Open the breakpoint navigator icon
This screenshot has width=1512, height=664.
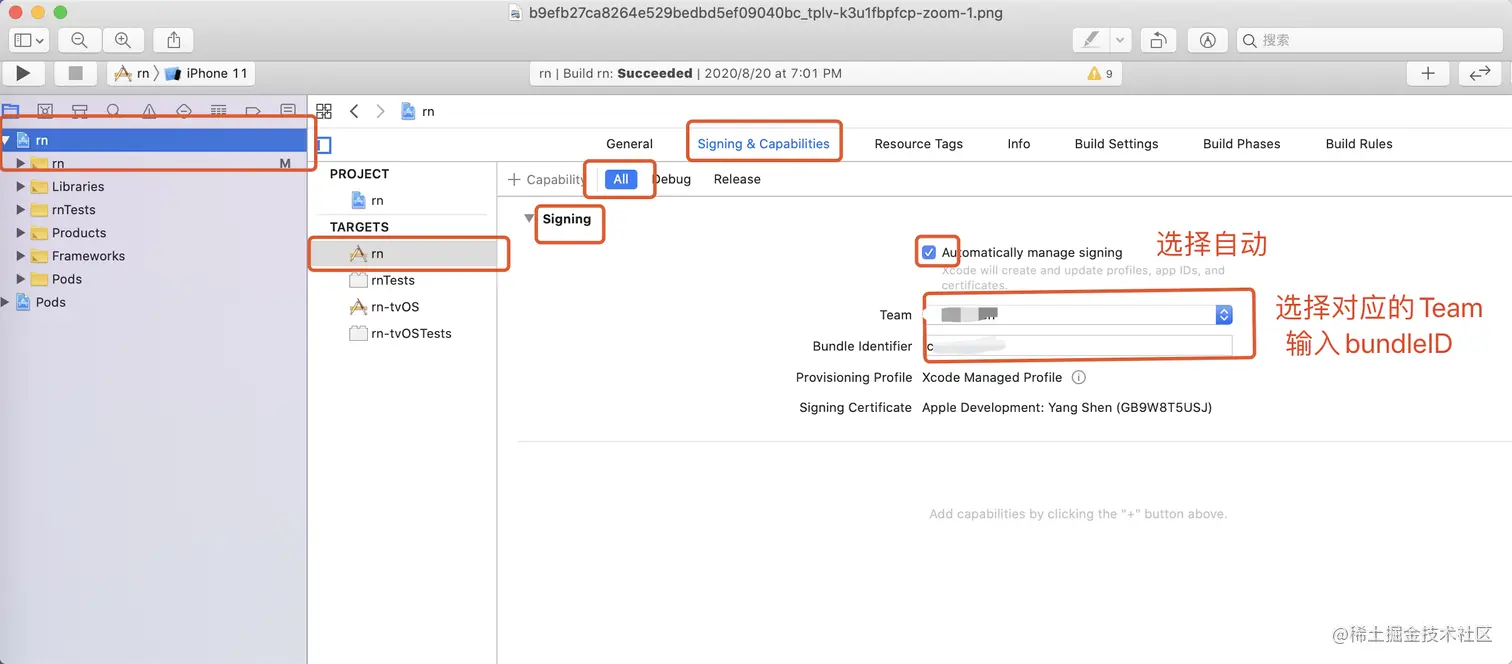[253, 110]
